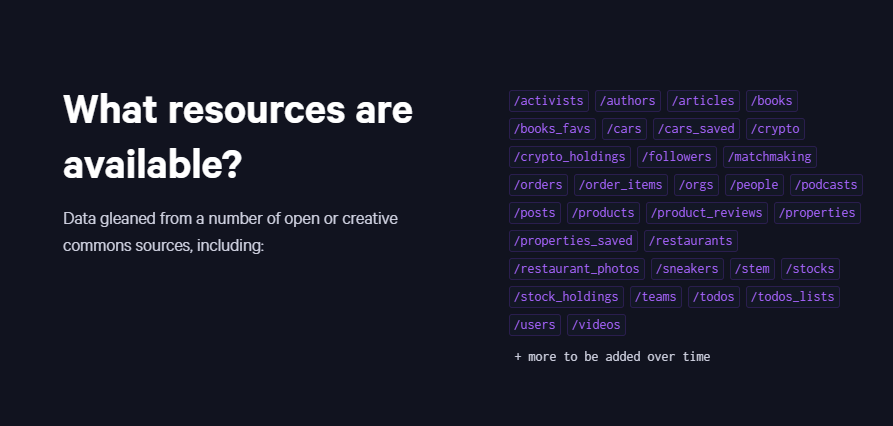Open the /posts resource tag
Viewport: 893px width, 426px height.
[x=535, y=212]
